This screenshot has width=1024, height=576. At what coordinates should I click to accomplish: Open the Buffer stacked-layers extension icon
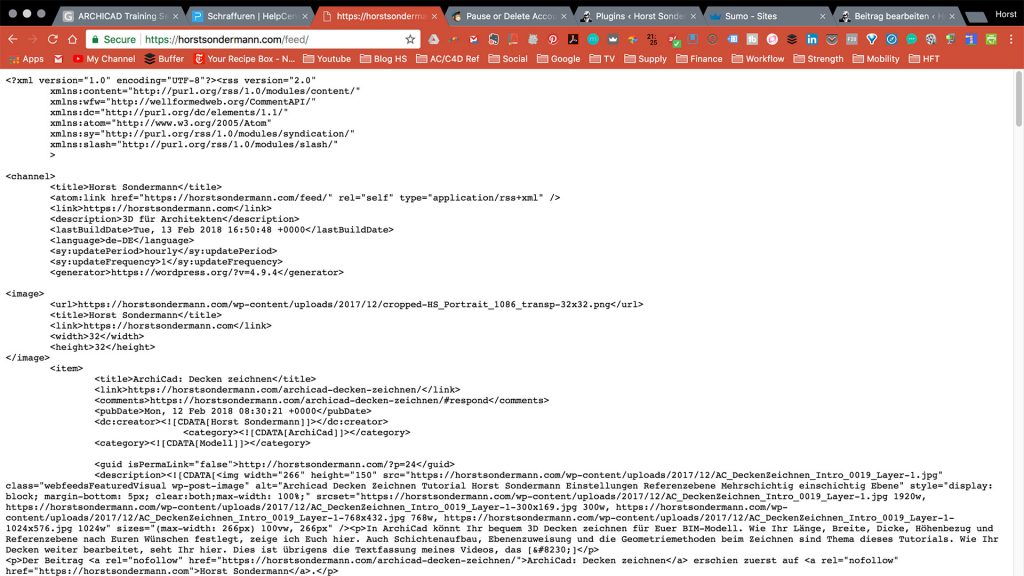click(794, 38)
